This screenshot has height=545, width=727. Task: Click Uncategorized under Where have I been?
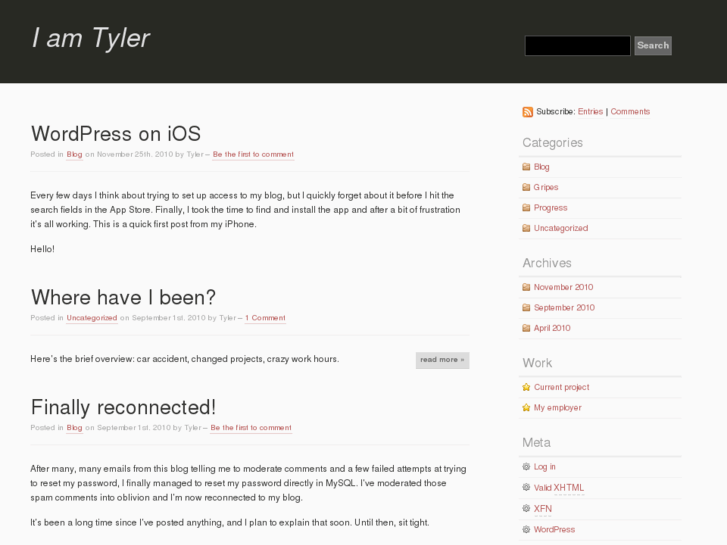click(92, 318)
